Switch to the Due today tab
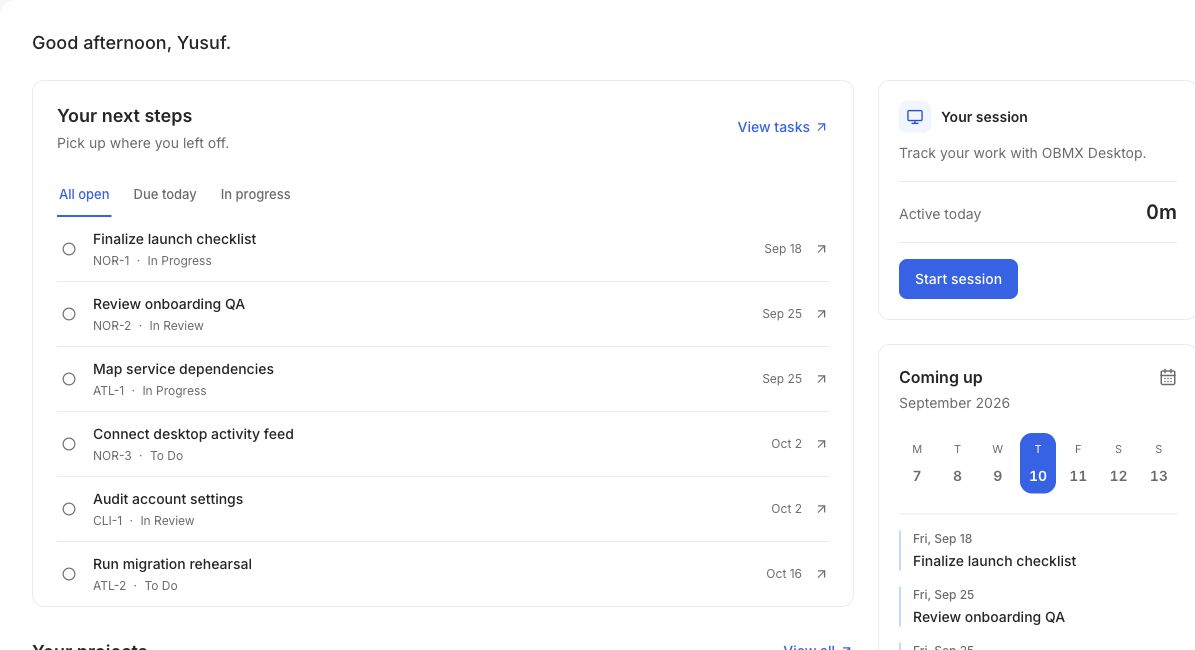1195x650 pixels. point(165,194)
